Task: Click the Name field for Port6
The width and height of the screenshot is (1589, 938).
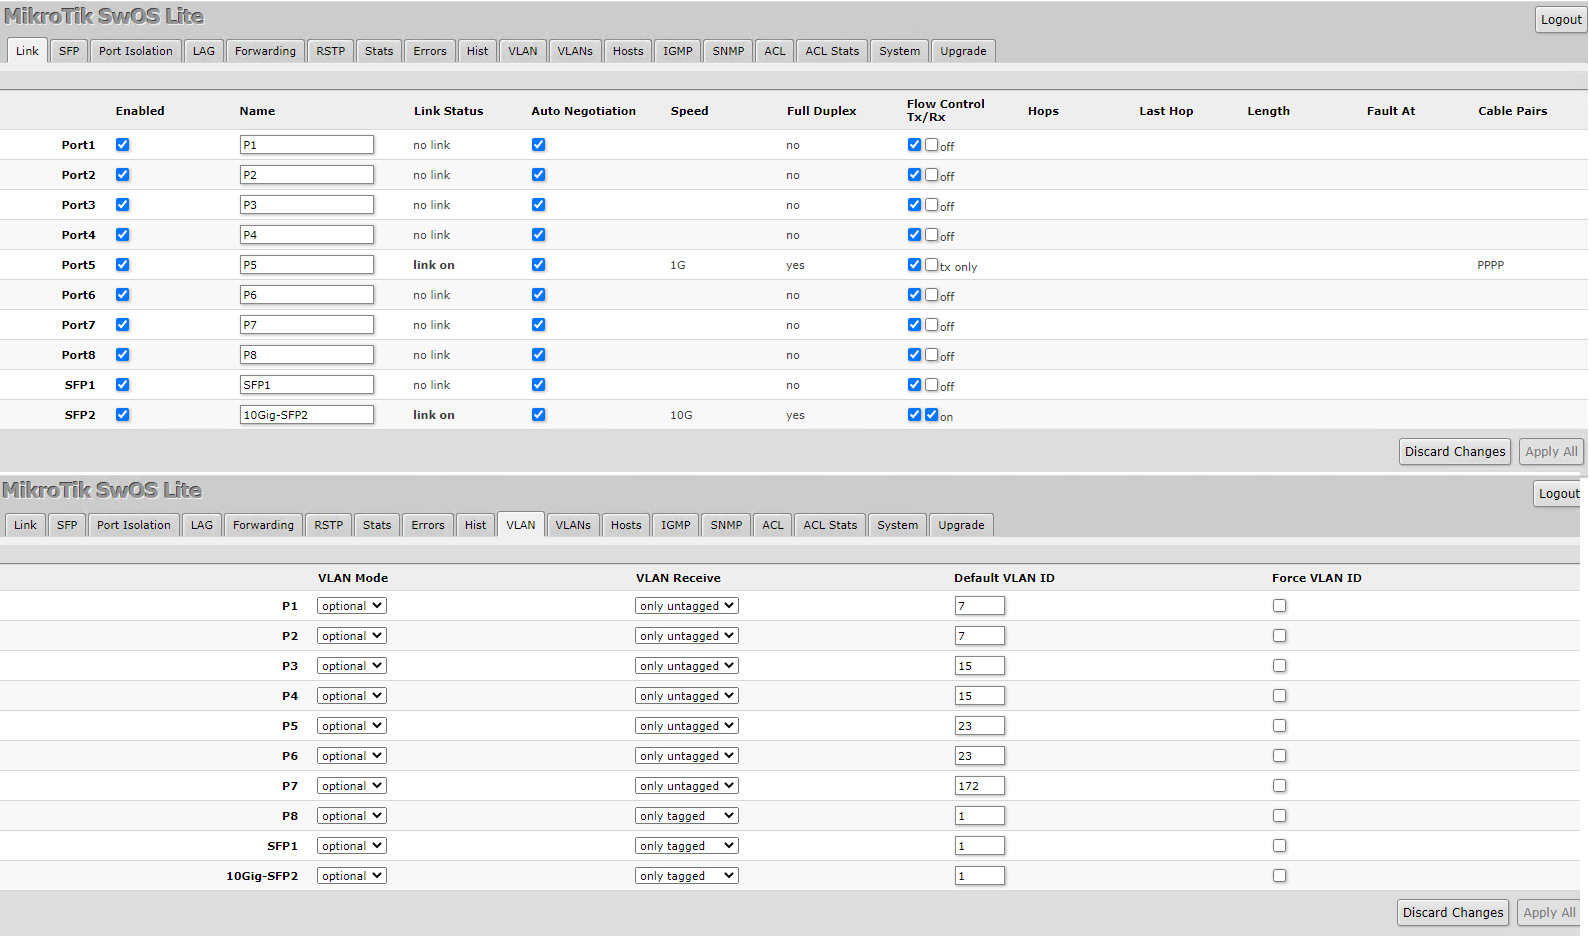Action: pos(307,295)
